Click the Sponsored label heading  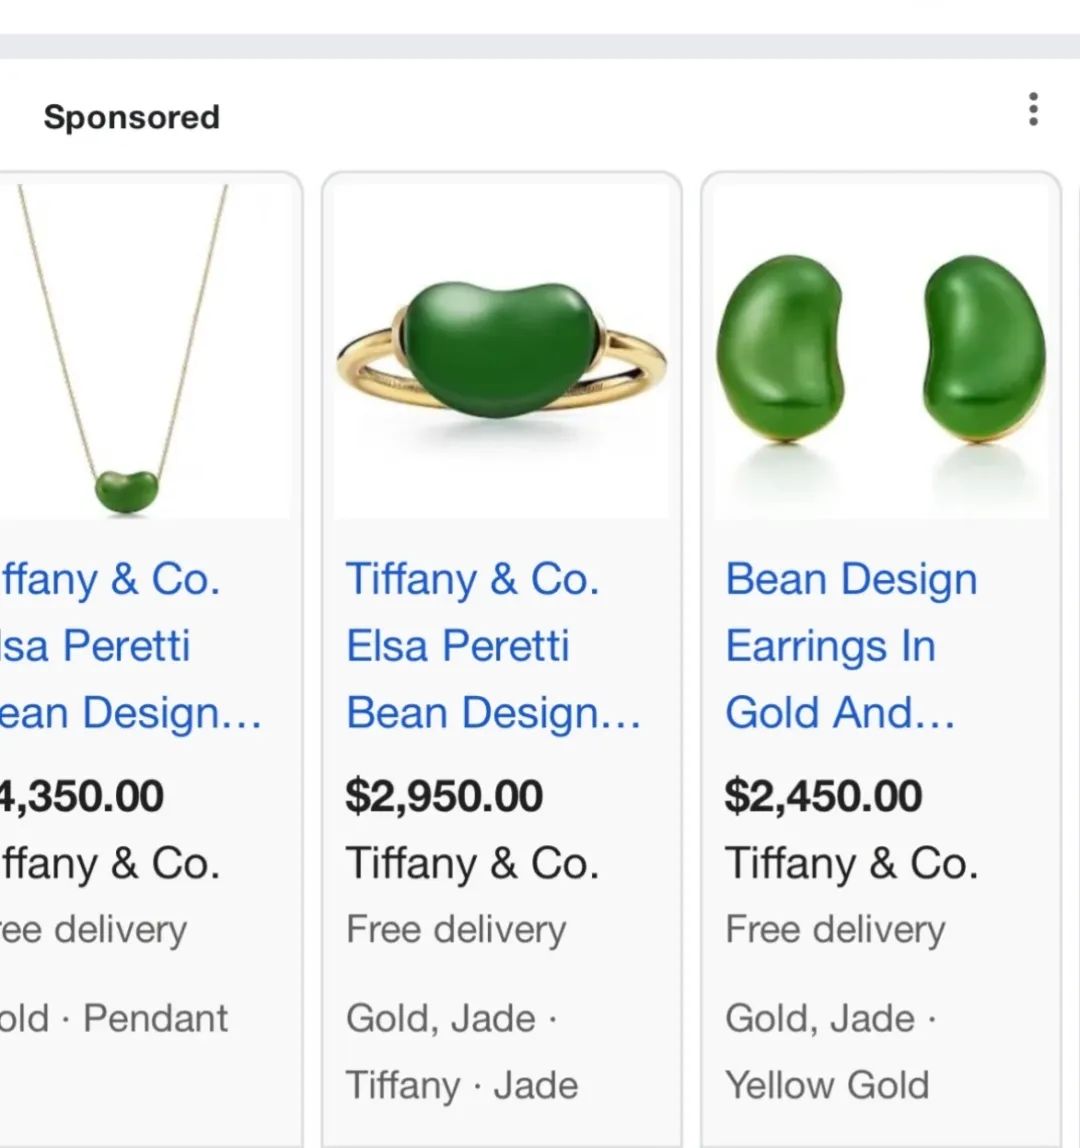[132, 117]
